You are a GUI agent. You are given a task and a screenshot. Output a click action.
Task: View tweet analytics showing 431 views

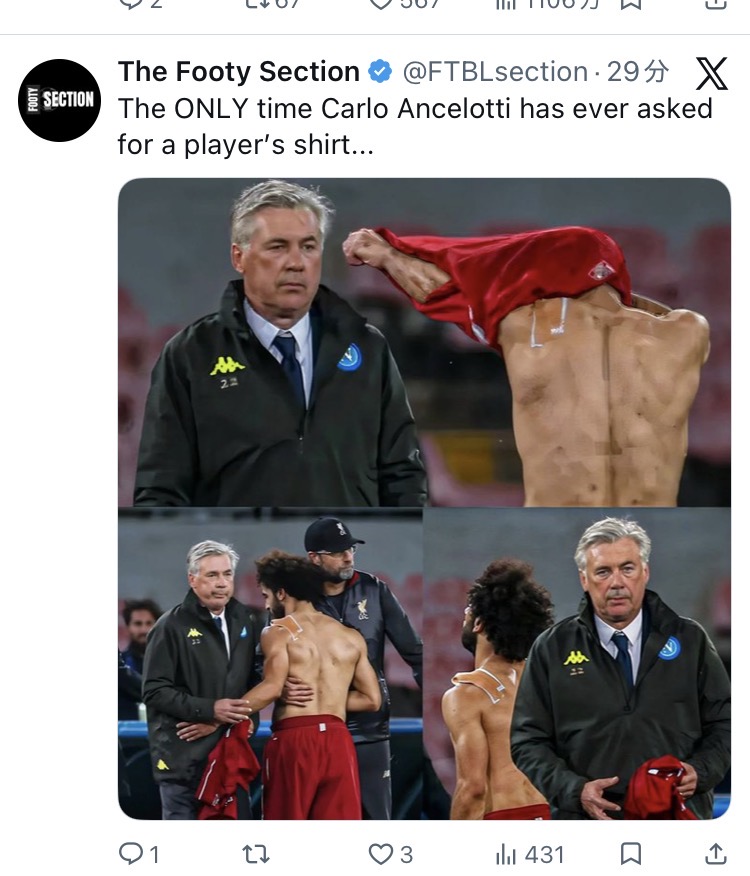point(530,854)
